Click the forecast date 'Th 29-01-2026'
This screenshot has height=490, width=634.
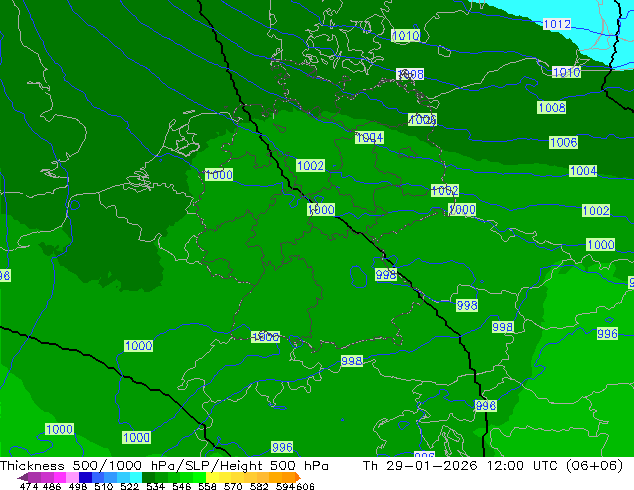click(x=420, y=466)
